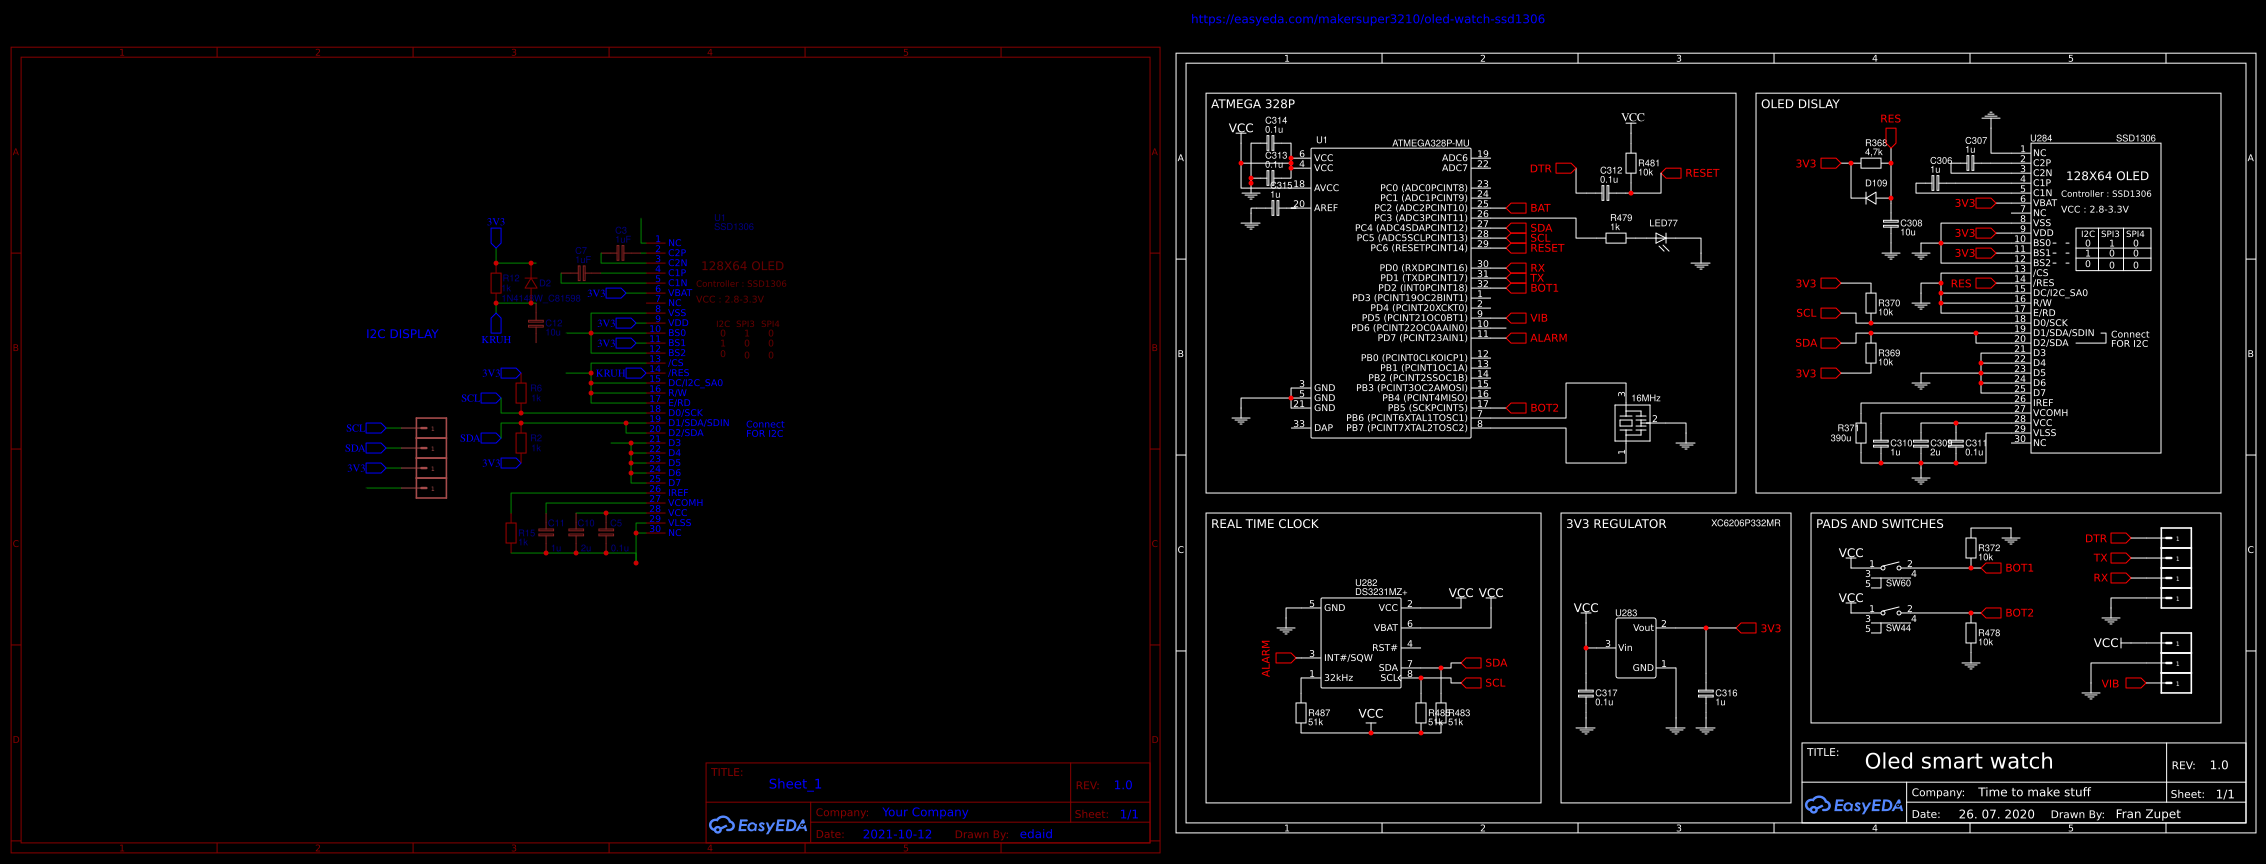Click the ATMEGA328P-MU chip label
Viewport: 2266px width, 864px height.
pyautogui.click(x=1430, y=143)
